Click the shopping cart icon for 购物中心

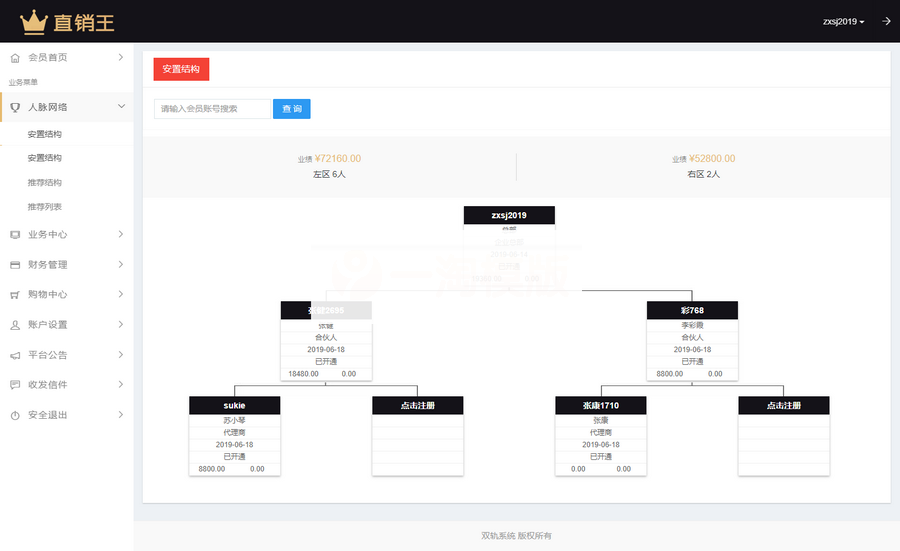click(x=15, y=295)
